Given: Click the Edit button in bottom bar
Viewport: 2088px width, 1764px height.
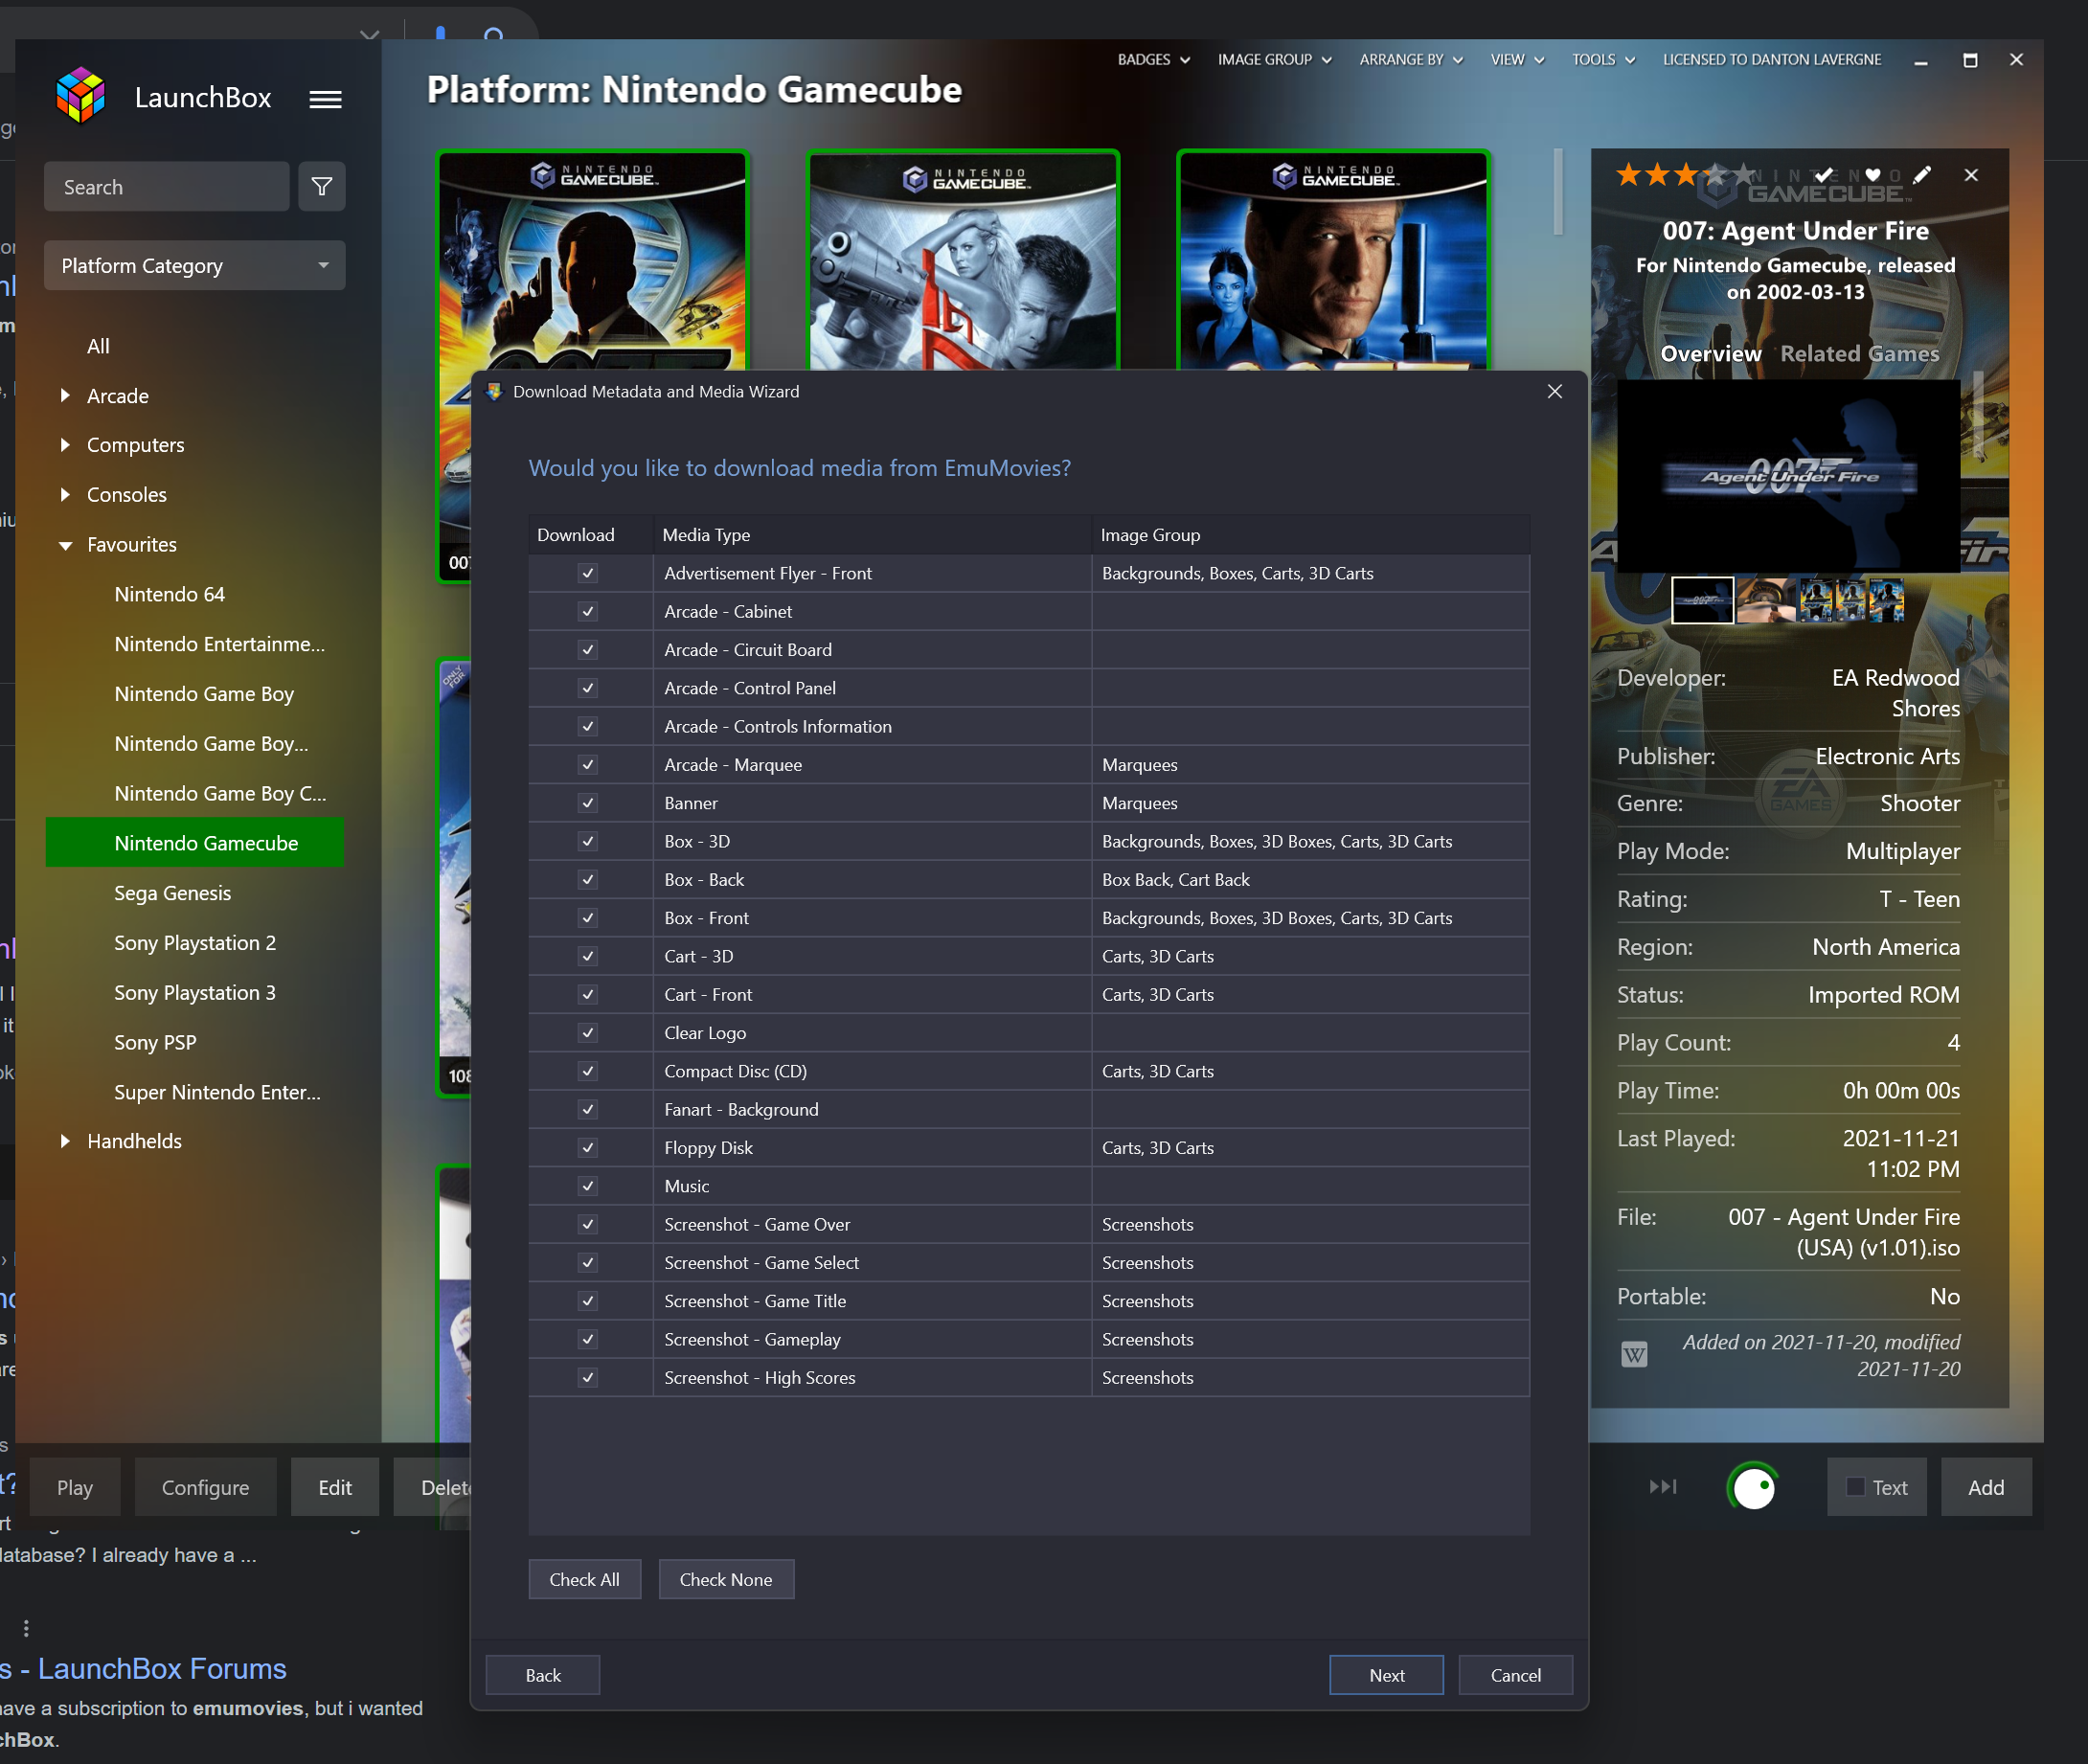Looking at the screenshot, I should [x=335, y=1487].
